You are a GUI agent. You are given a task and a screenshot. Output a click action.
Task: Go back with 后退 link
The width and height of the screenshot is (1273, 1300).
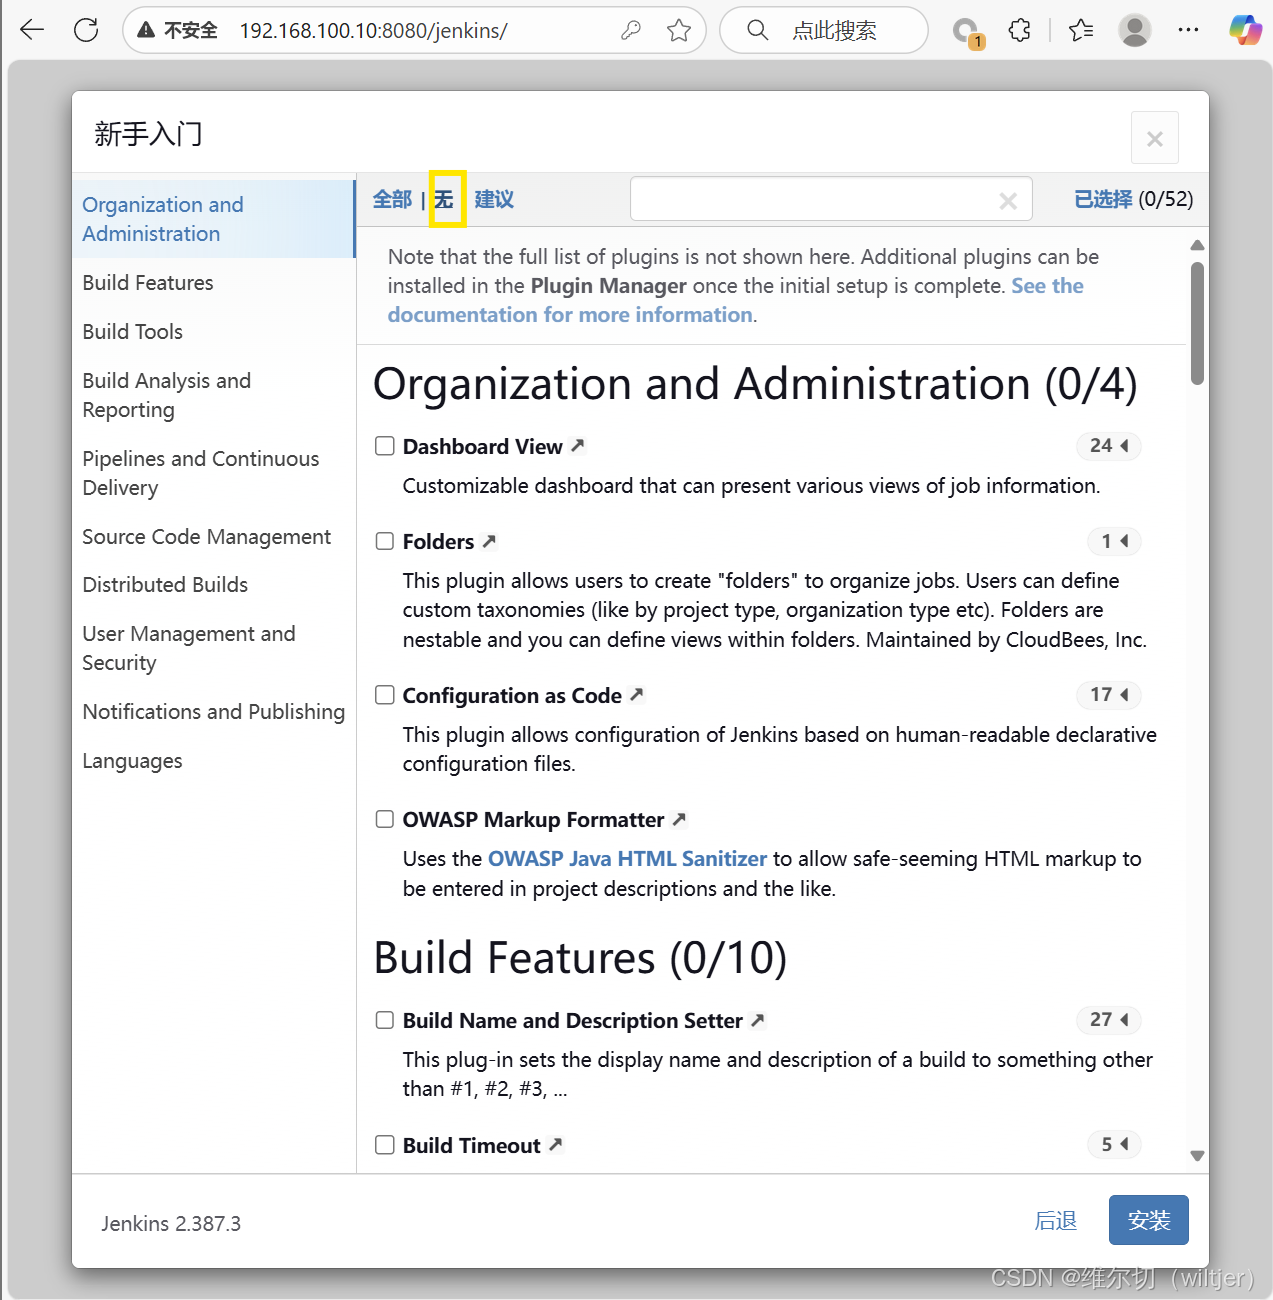[x=1056, y=1221]
